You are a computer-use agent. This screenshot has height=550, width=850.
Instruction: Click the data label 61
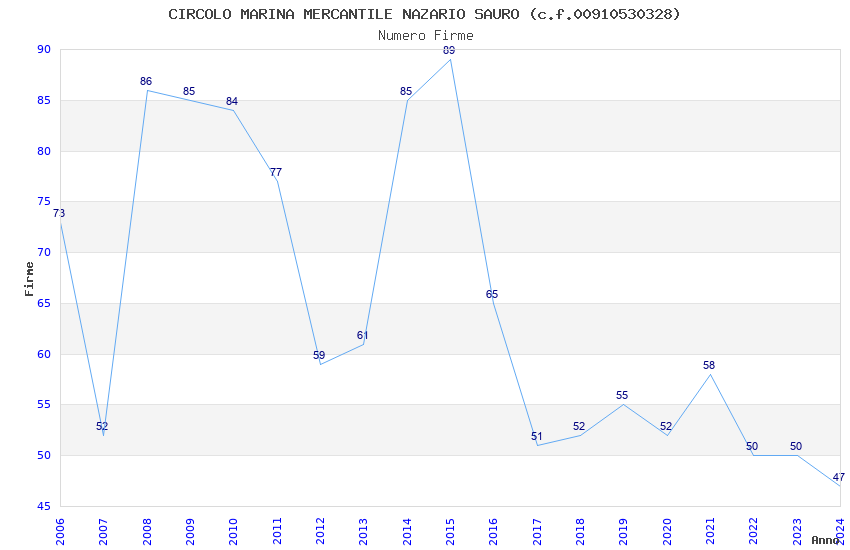[x=362, y=335]
